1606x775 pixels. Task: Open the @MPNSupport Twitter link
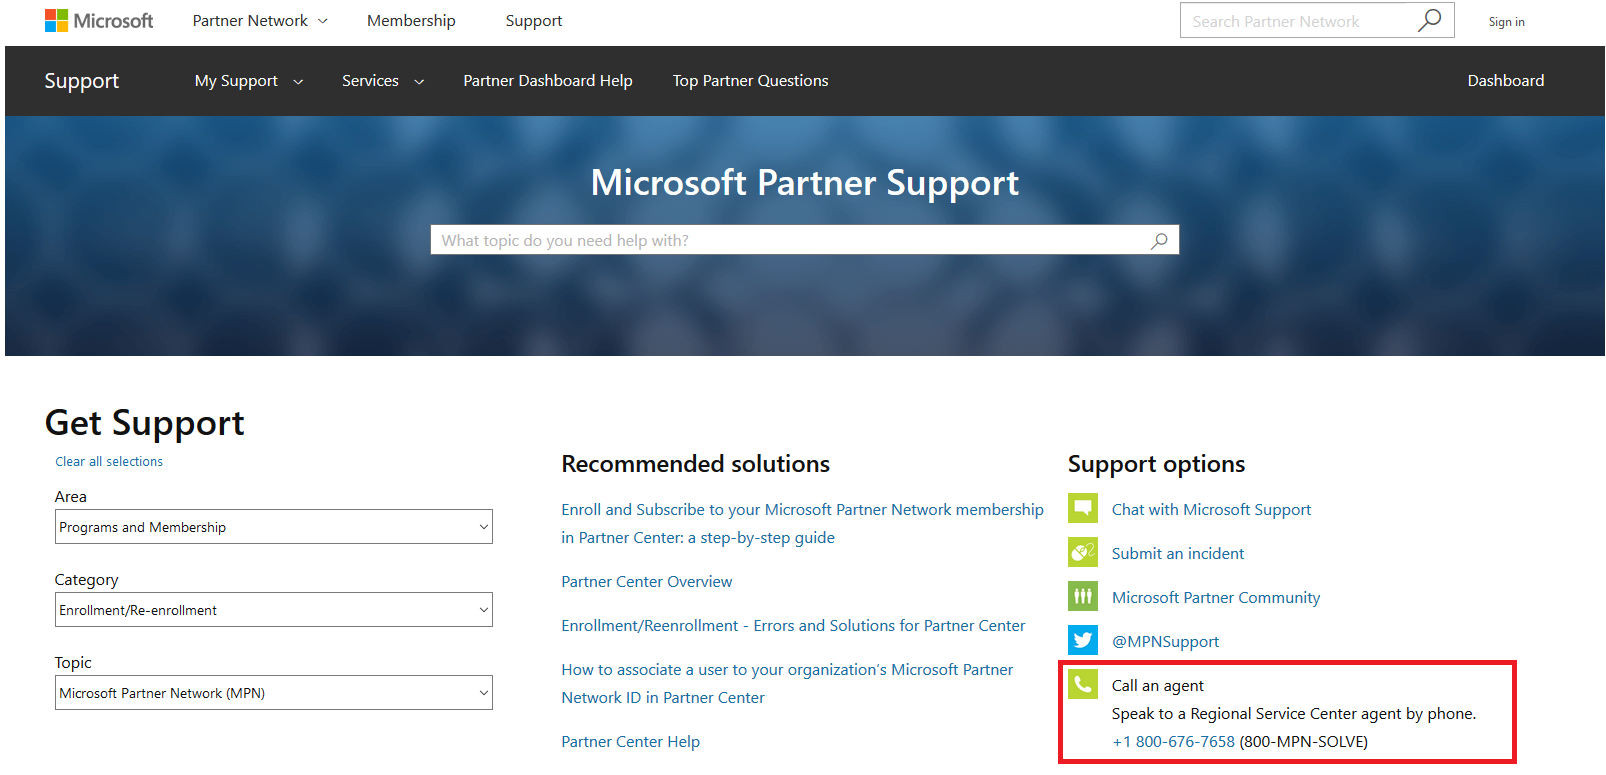(1165, 642)
